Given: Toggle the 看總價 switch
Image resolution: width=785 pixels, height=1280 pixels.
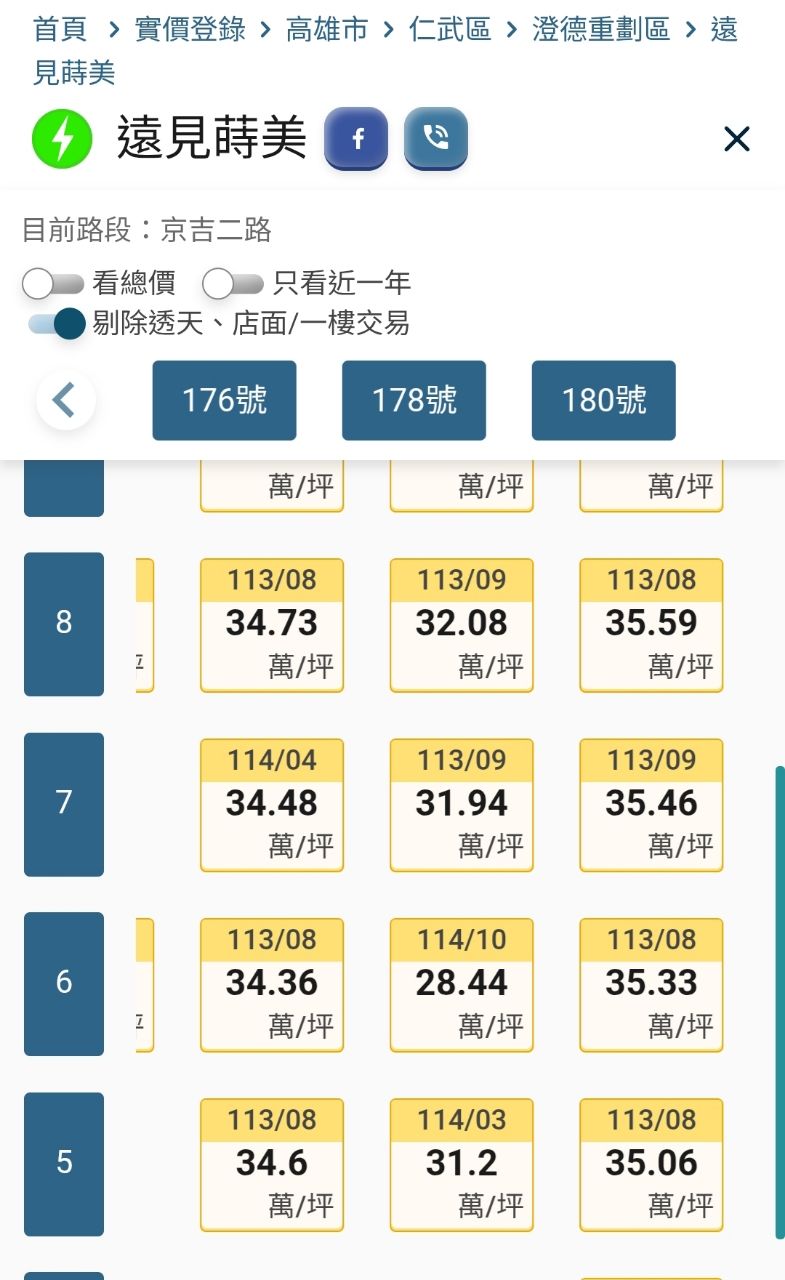Looking at the screenshot, I should [x=53, y=284].
